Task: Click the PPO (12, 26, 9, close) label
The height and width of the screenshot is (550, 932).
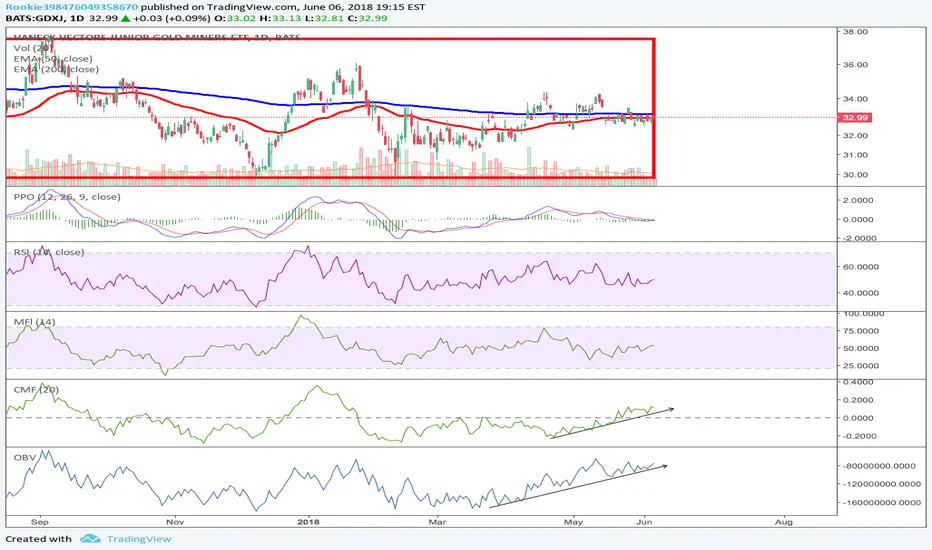Action: tap(67, 197)
